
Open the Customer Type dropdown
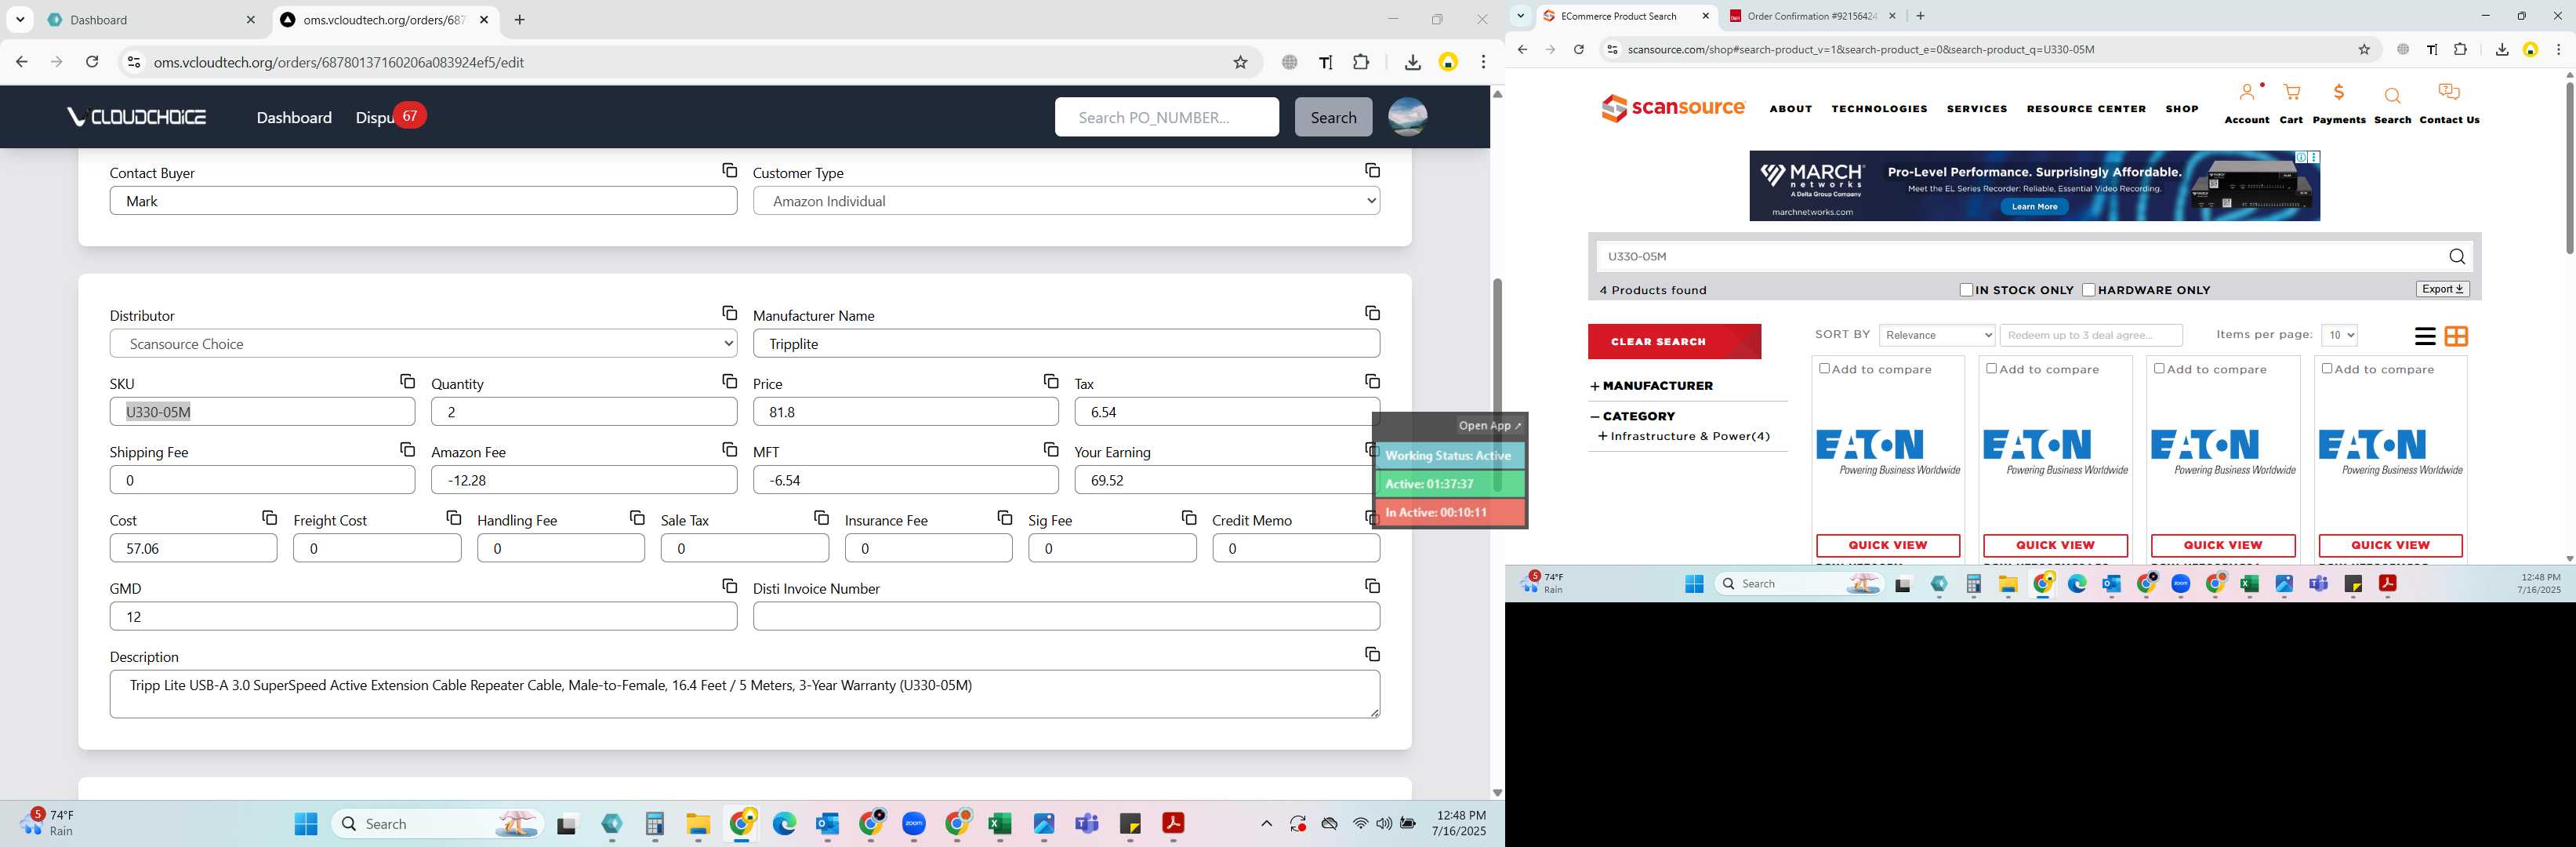(x=1066, y=201)
